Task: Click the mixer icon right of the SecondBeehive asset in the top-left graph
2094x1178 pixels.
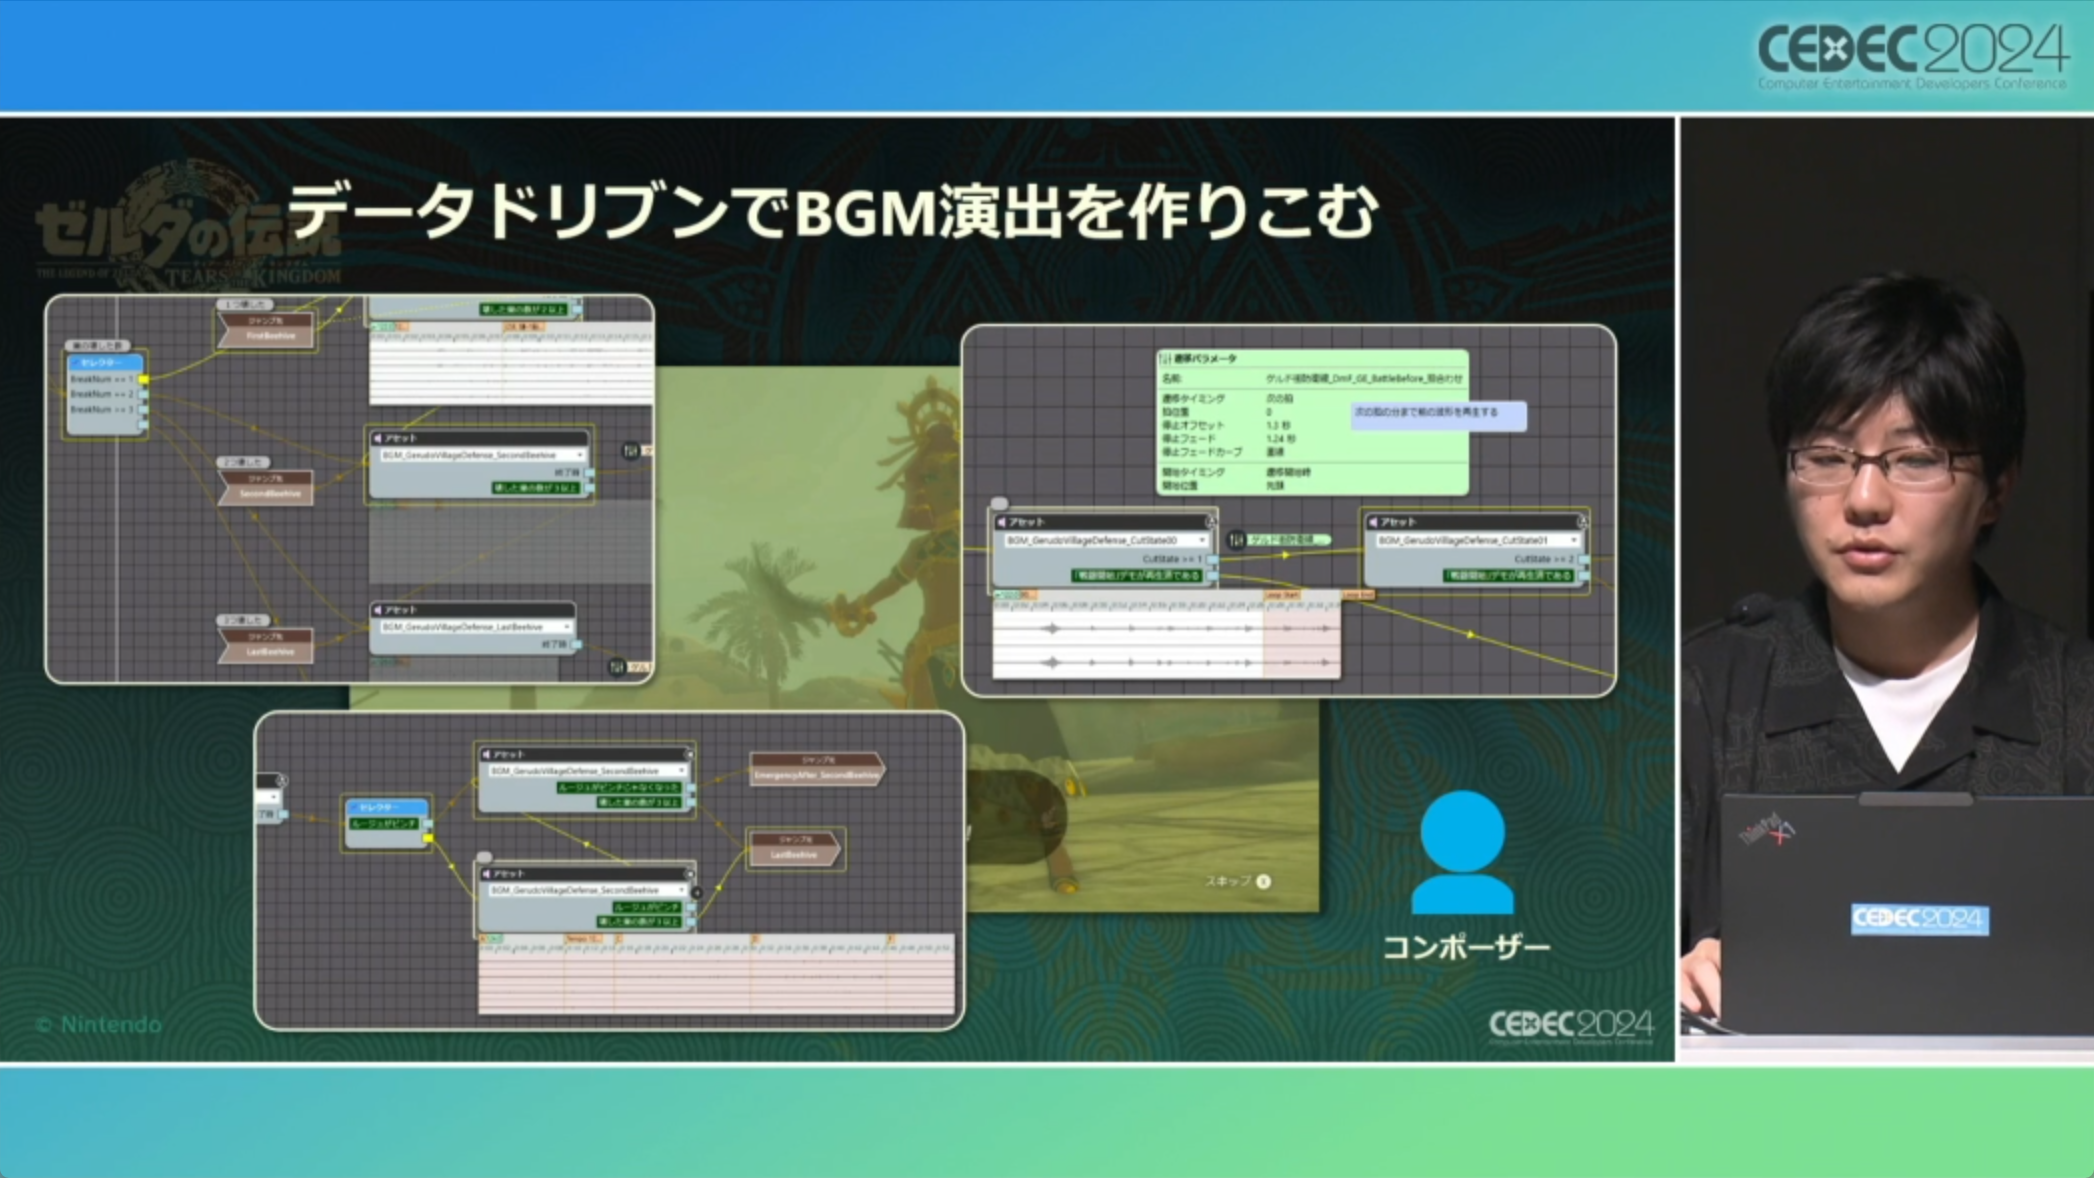Action: pos(631,451)
